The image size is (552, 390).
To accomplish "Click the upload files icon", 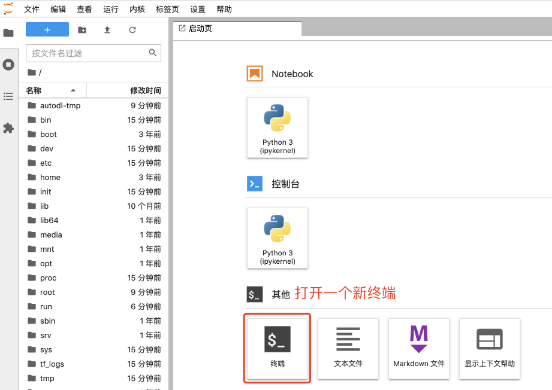I will pos(107,30).
